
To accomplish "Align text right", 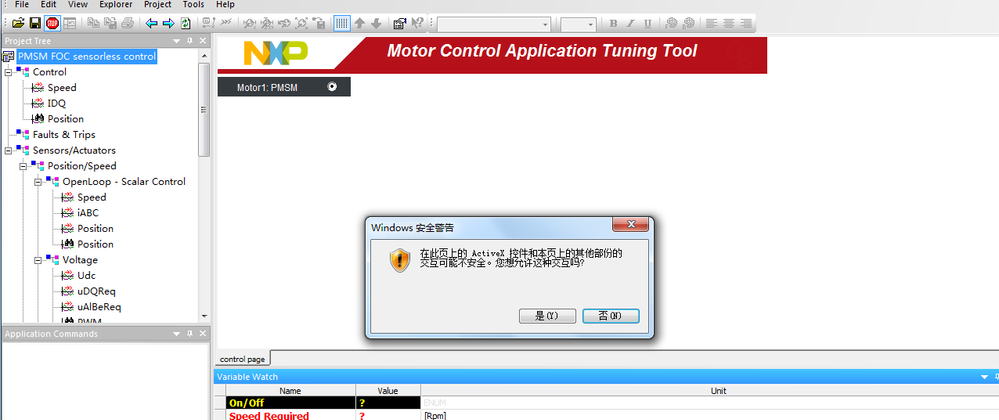I will (745, 24).
